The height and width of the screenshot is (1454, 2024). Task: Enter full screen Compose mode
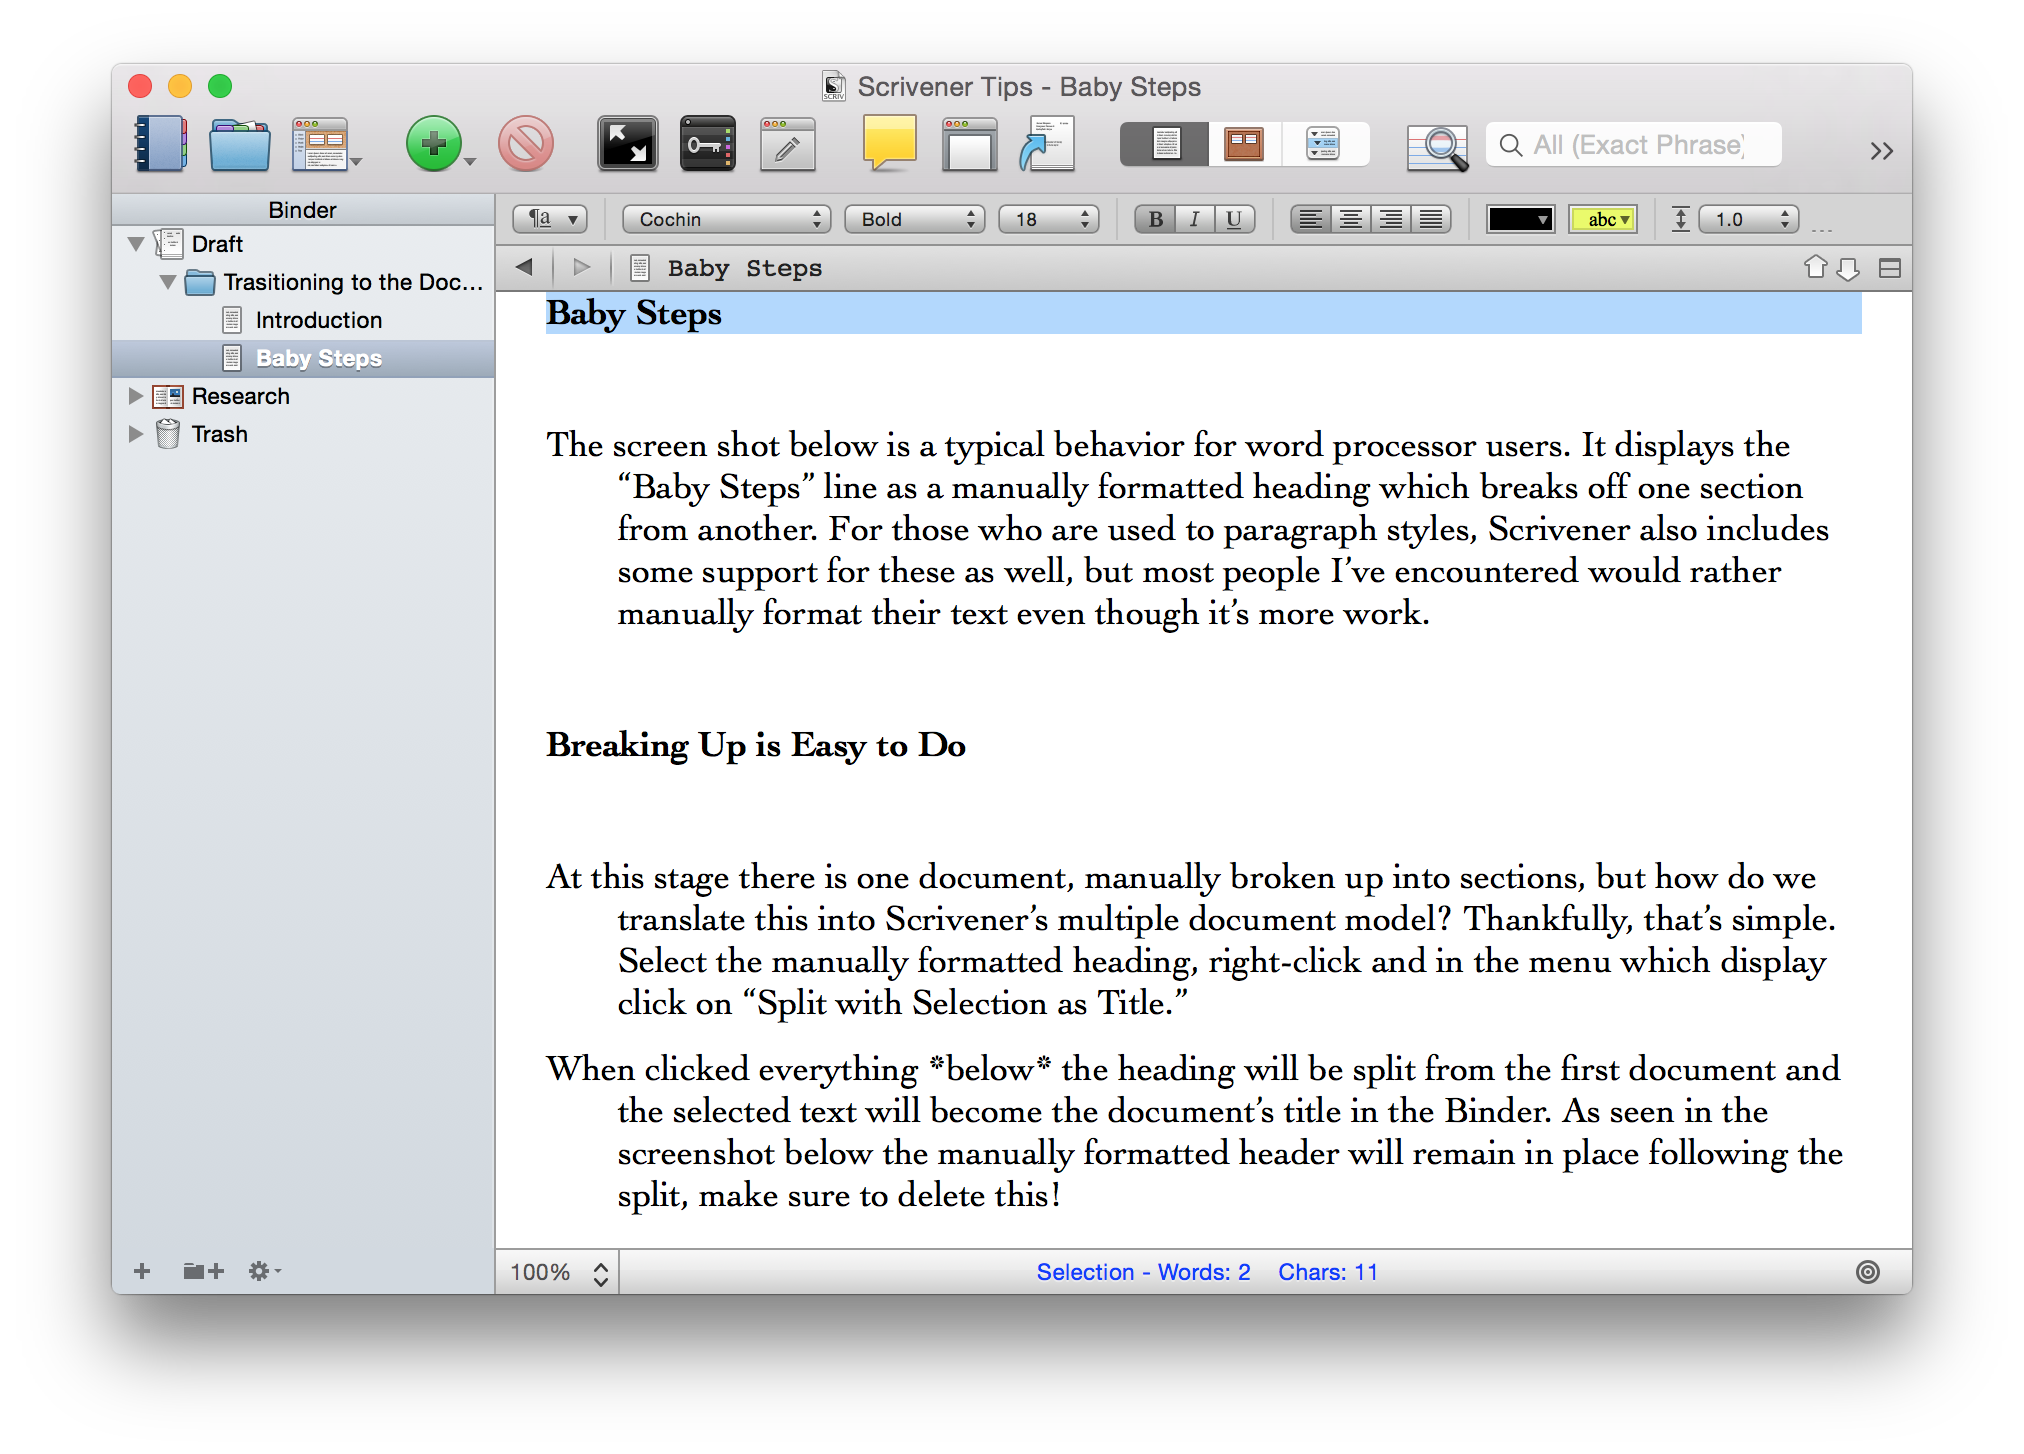627,144
